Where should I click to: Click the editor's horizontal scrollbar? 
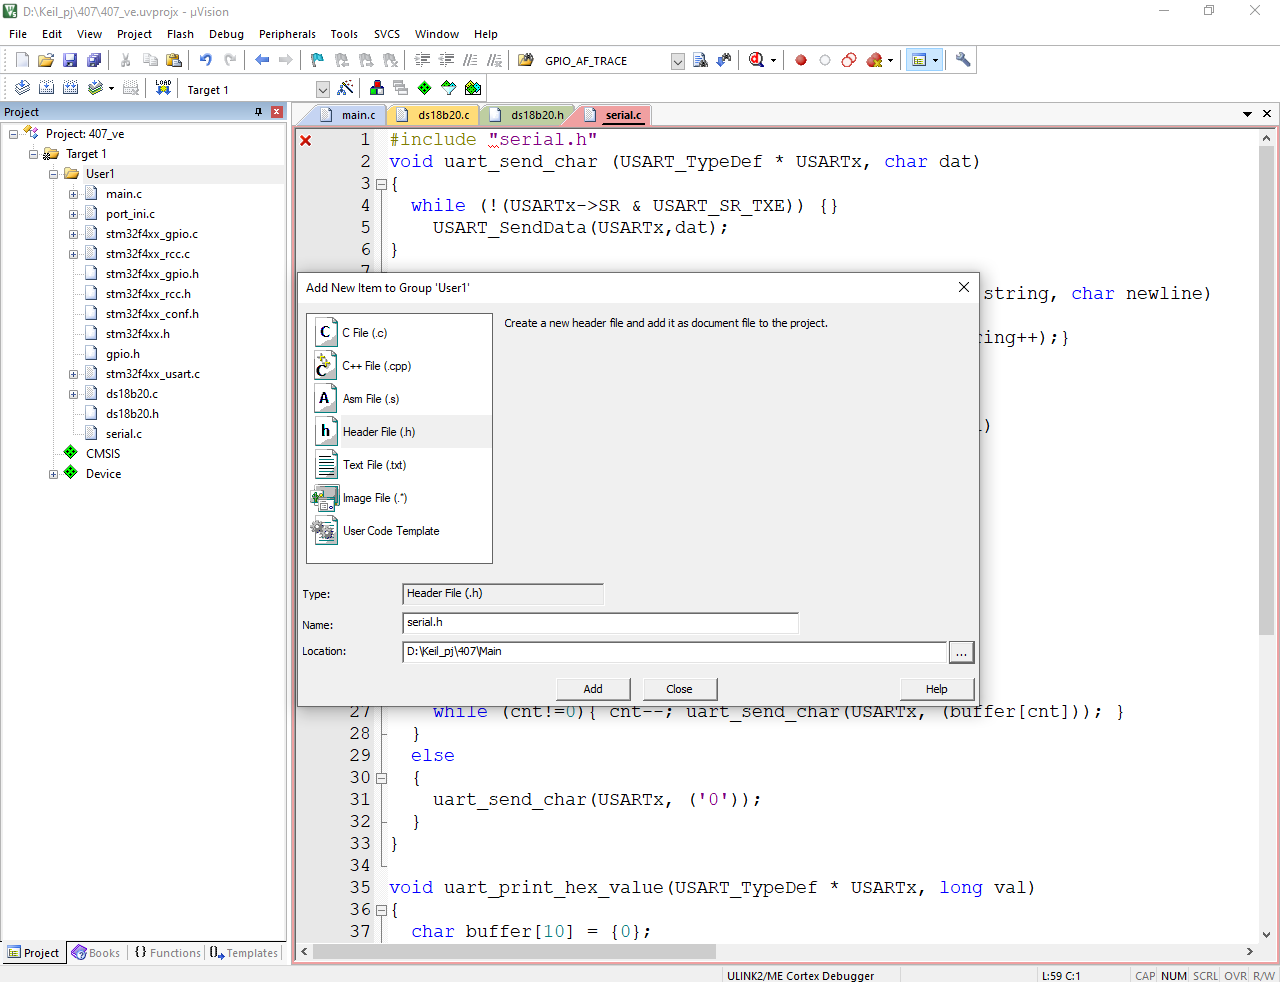515,951
